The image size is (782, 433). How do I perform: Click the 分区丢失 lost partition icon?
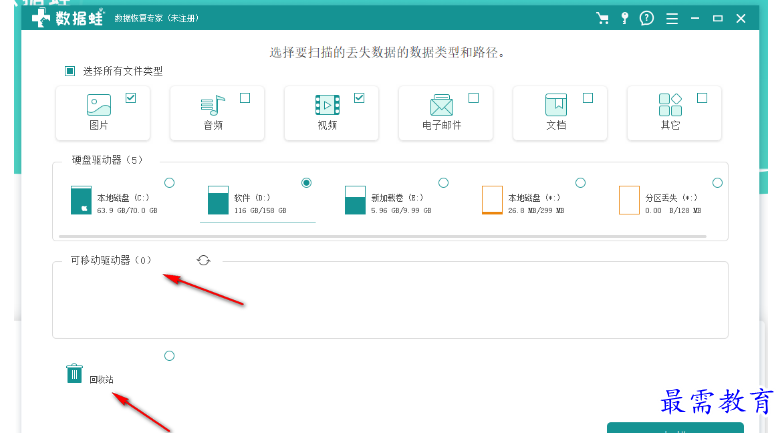point(629,200)
